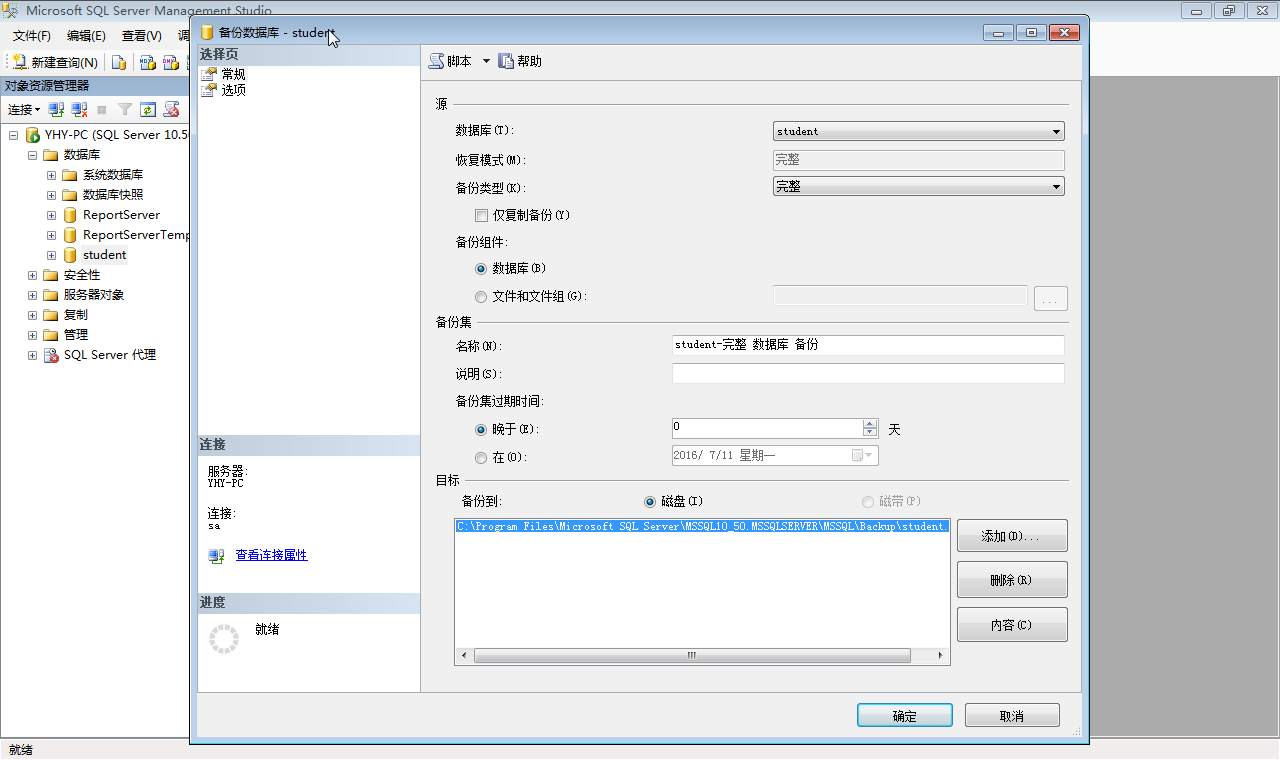Increase expiration days with up spinner
The height and width of the screenshot is (760, 1280).
click(x=870, y=423)
